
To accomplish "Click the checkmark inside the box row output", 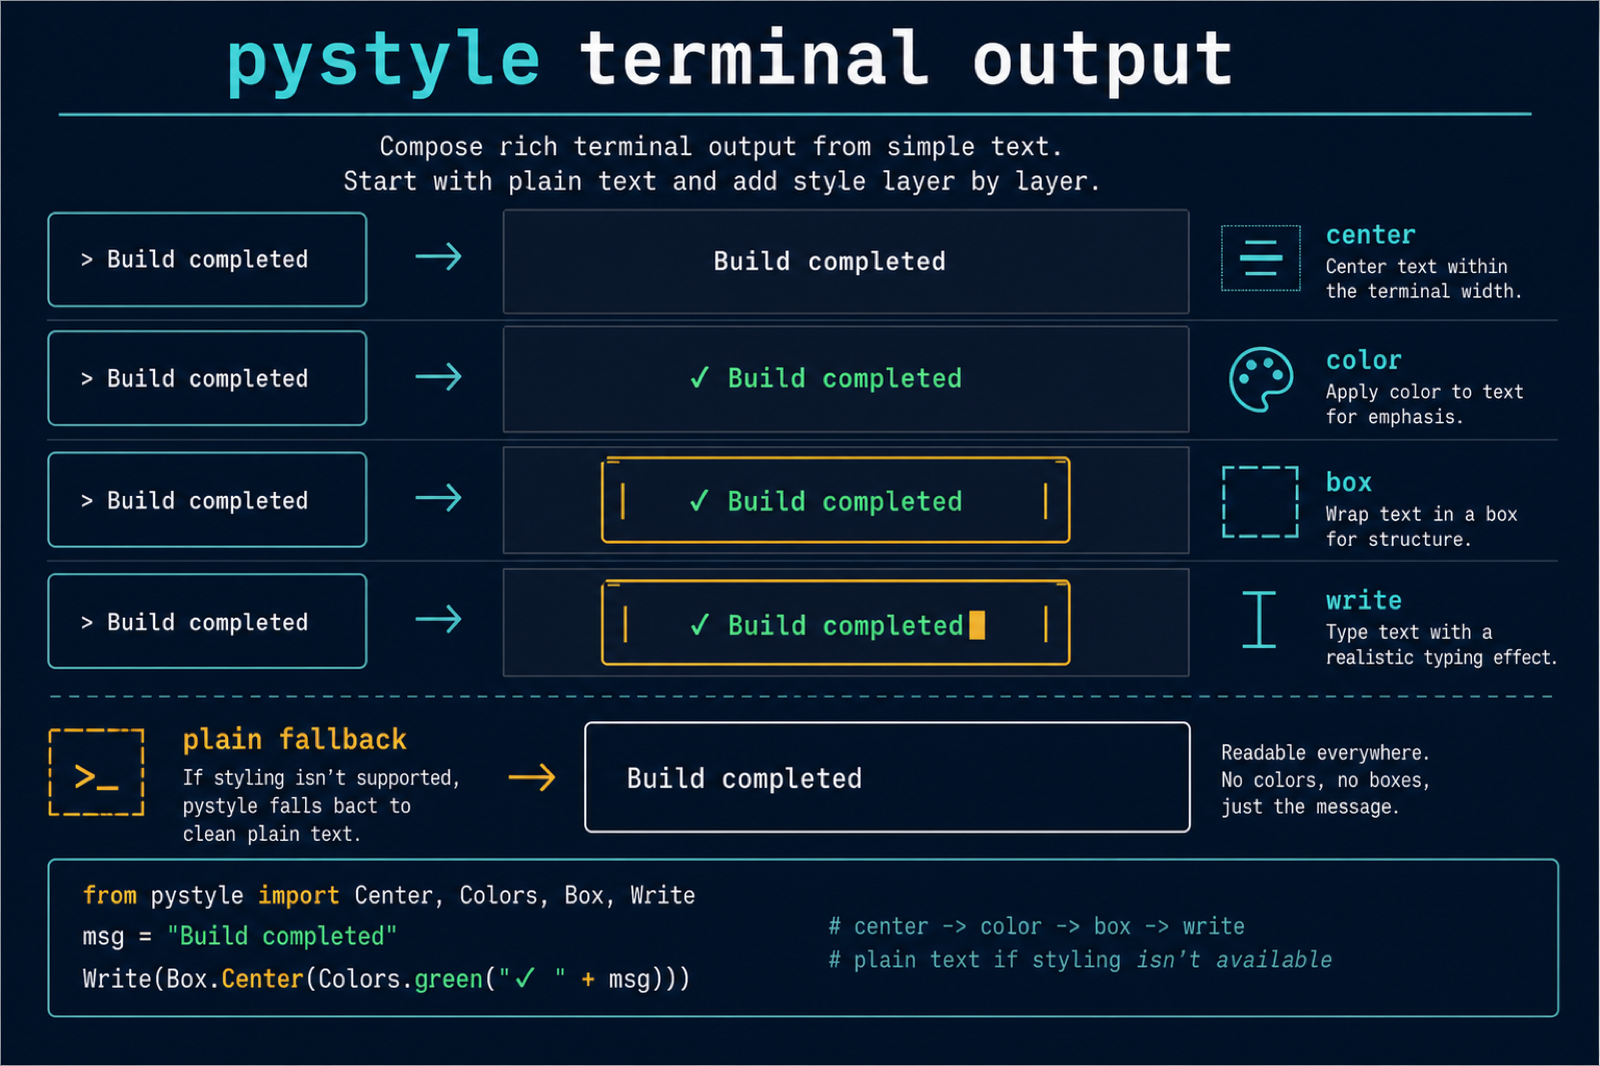I will pyautogui.click(x=700, y=501).
